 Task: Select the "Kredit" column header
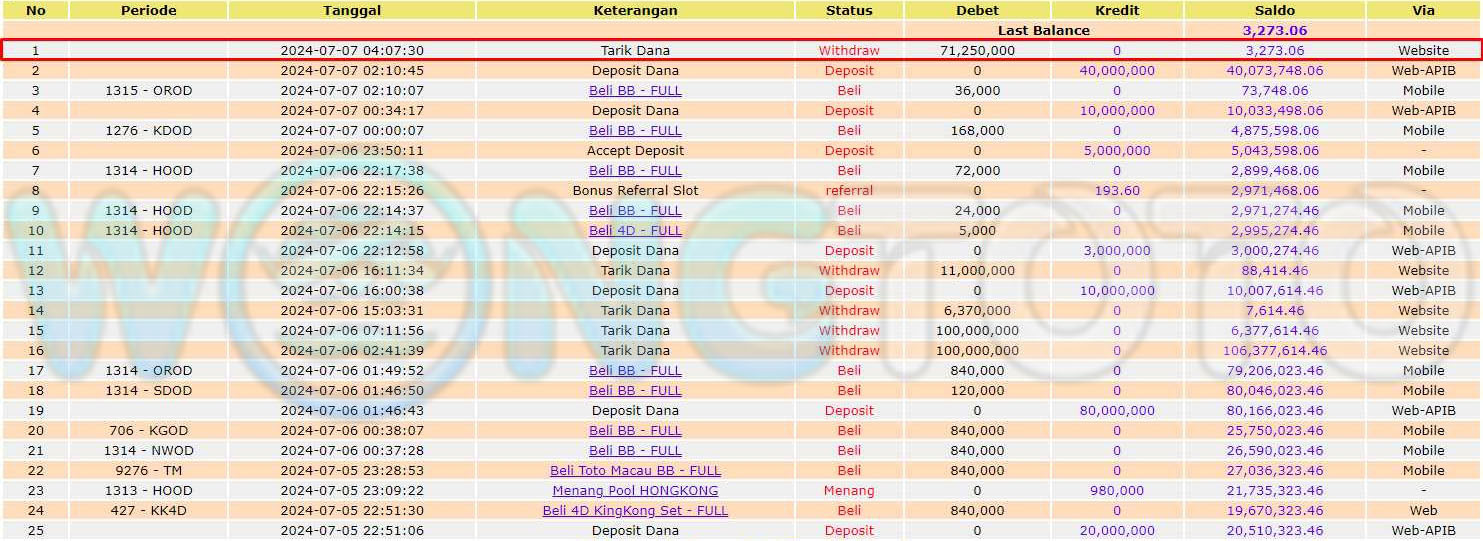pyautogui.click(x=1116, y=11)
